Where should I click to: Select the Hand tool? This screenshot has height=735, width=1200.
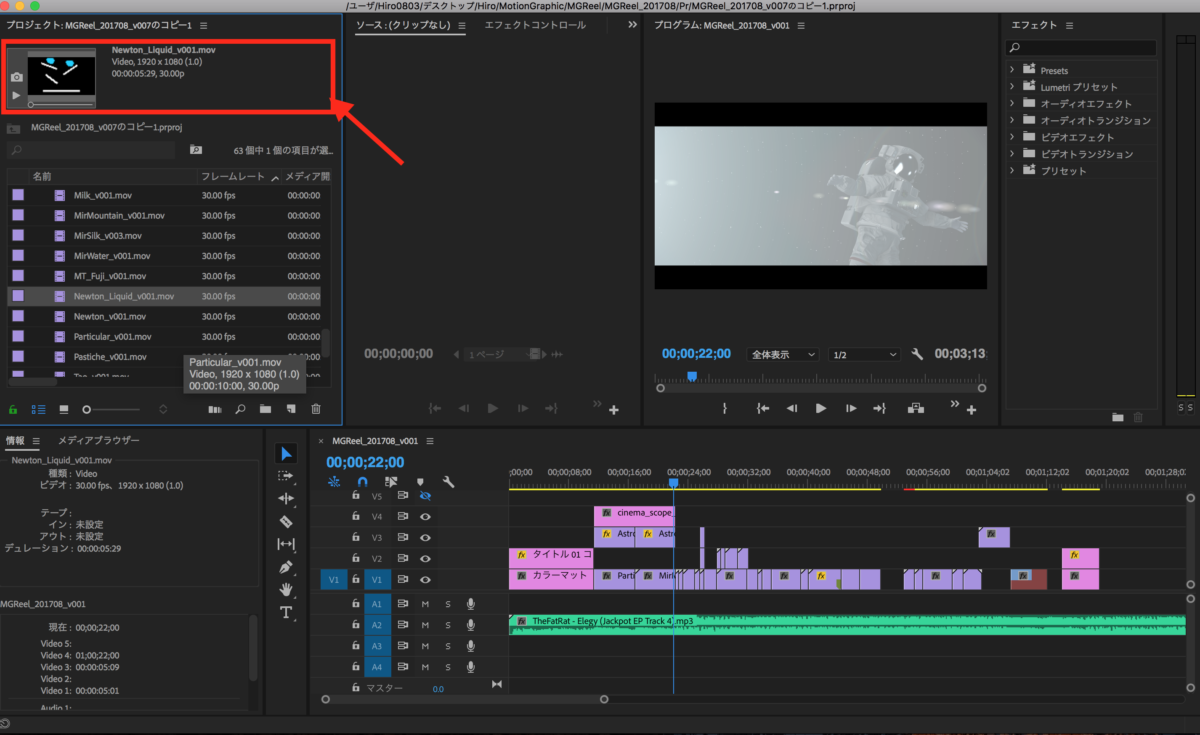click(286, 589)
